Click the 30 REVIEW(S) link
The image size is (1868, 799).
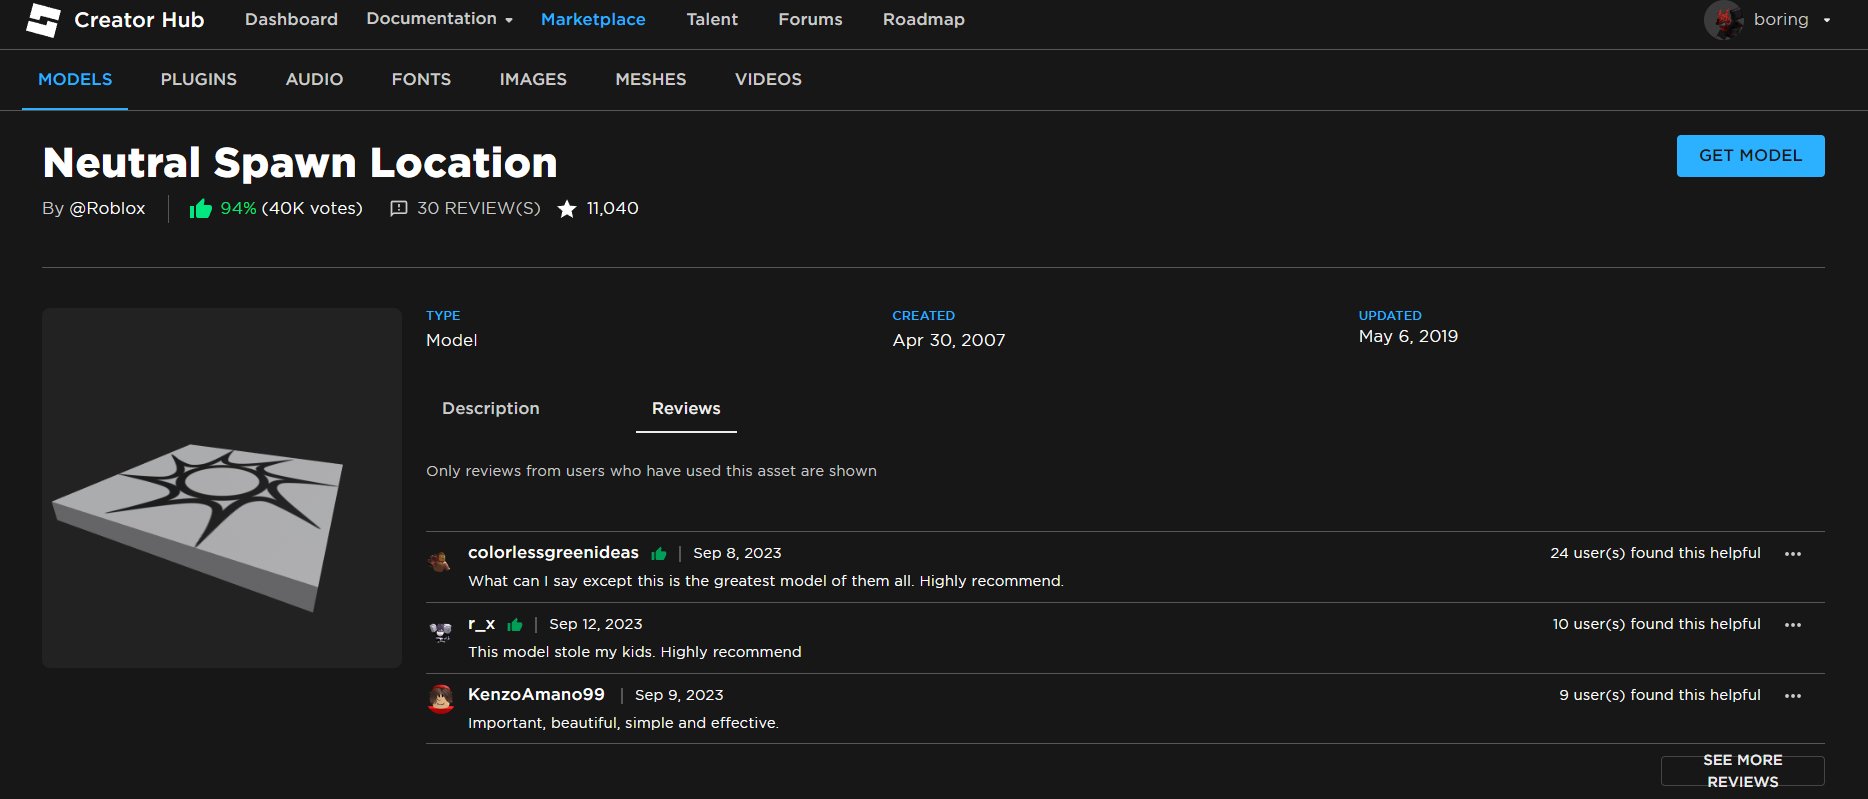pos(478,208)
